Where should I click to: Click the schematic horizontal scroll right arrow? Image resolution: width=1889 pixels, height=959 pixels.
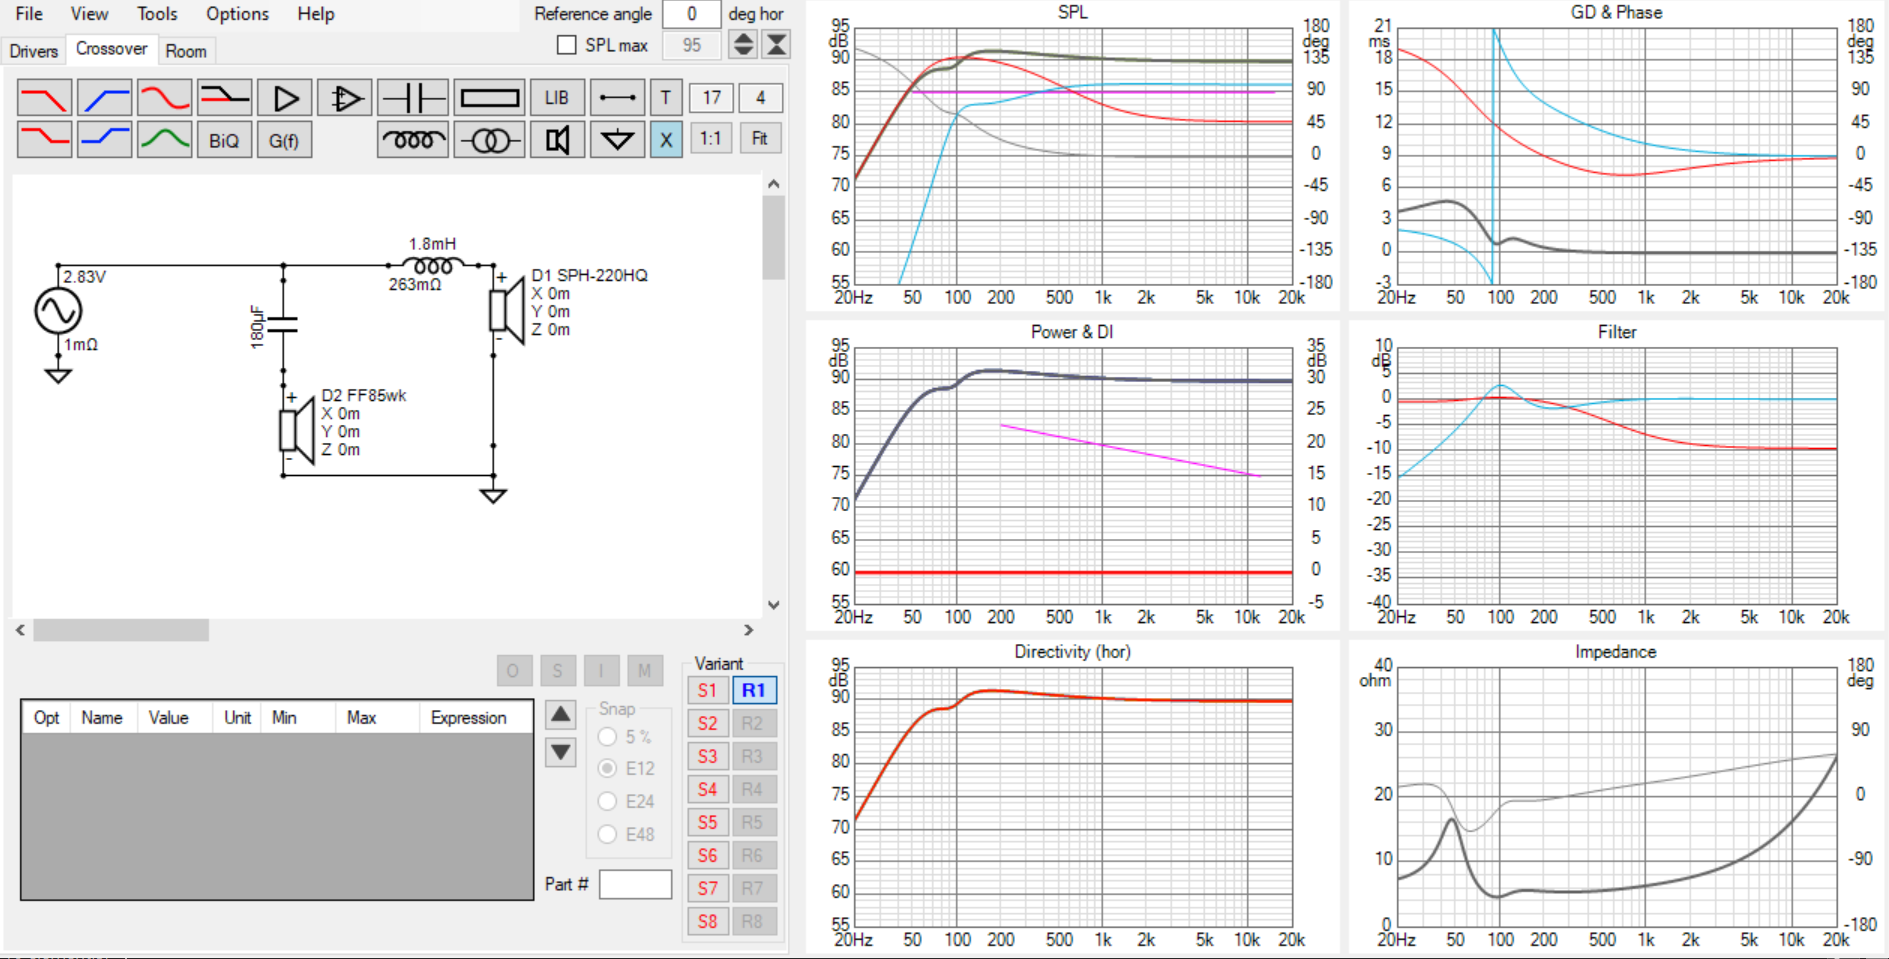pyautogui.click(x=748, y=630)
